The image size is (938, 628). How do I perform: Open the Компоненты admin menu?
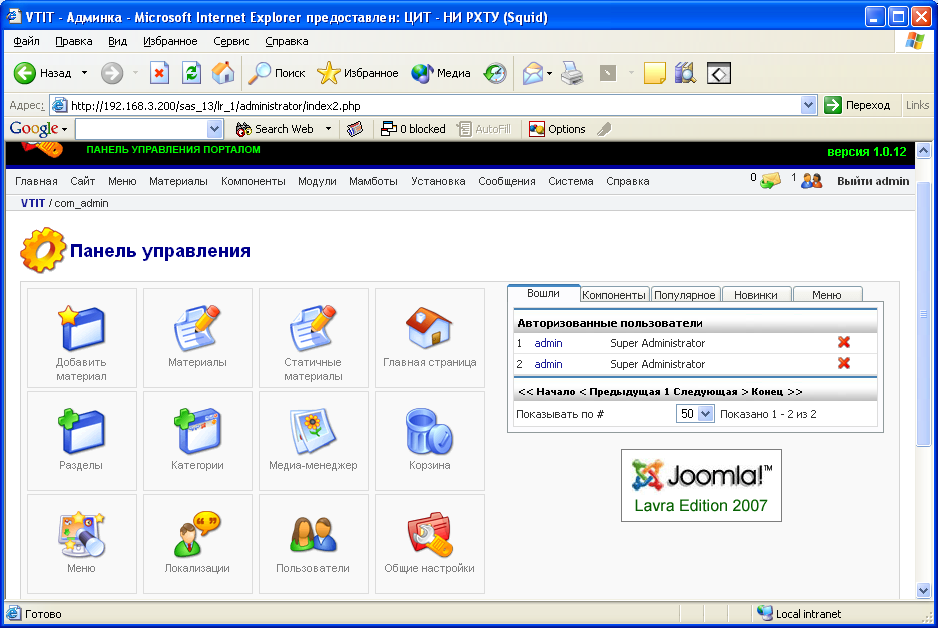(253, 181)
